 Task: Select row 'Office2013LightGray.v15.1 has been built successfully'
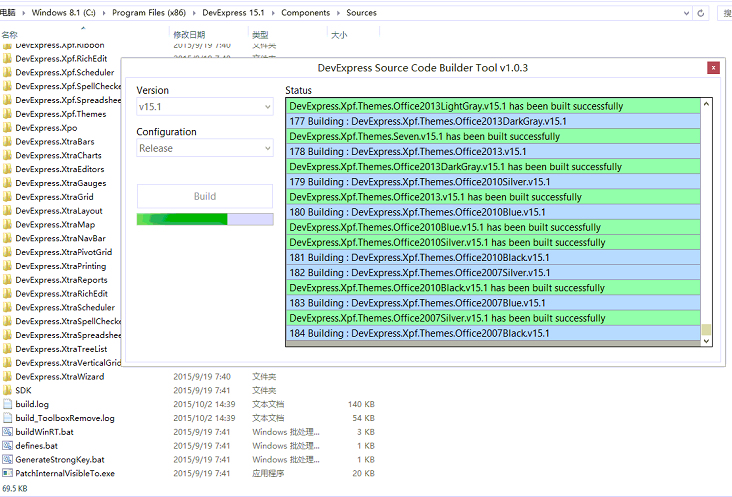pos(493,106)
